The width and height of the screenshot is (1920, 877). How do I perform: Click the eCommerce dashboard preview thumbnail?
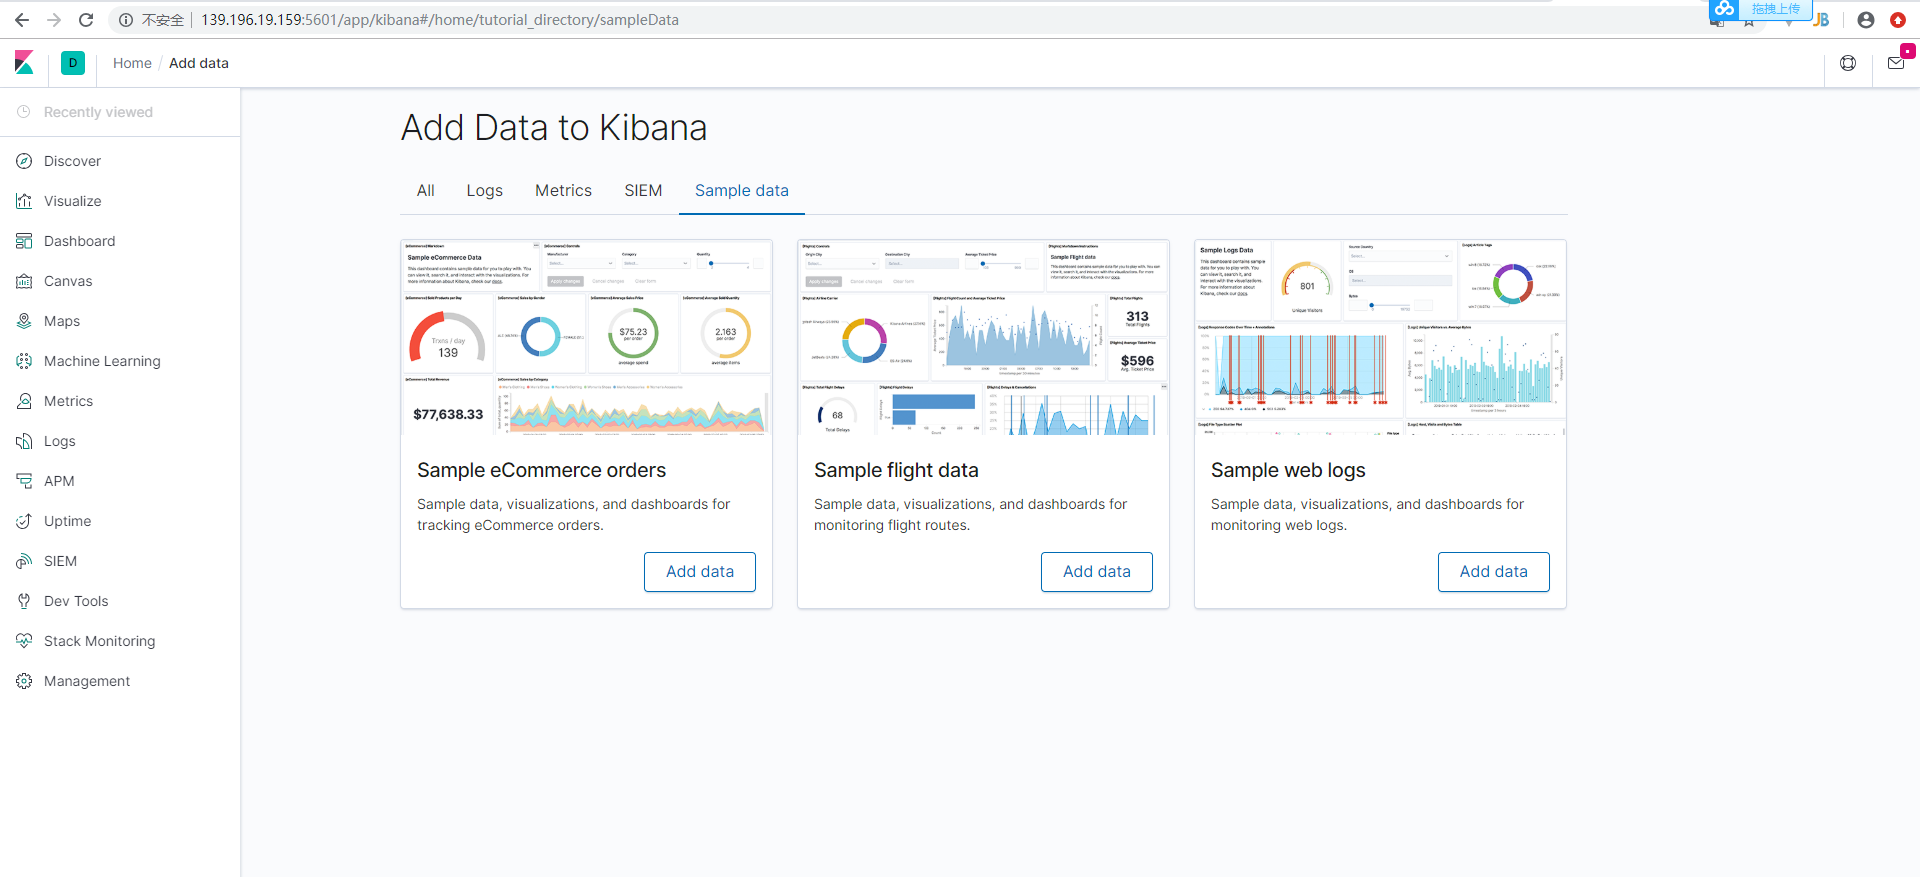[x=587, y=338]
